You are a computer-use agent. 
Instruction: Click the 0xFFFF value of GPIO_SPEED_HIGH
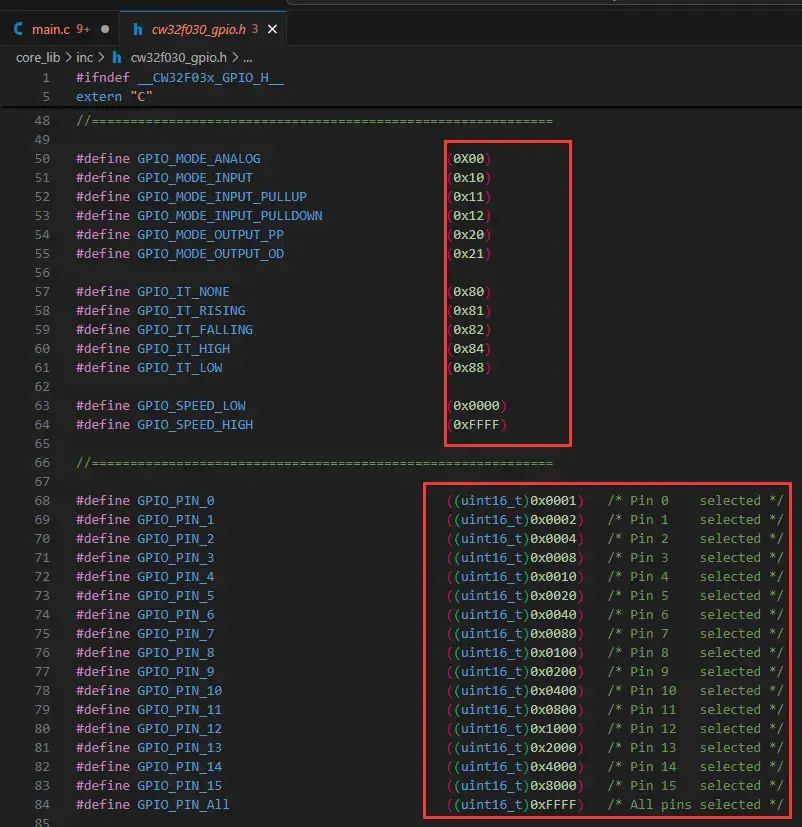click(476, 425)
